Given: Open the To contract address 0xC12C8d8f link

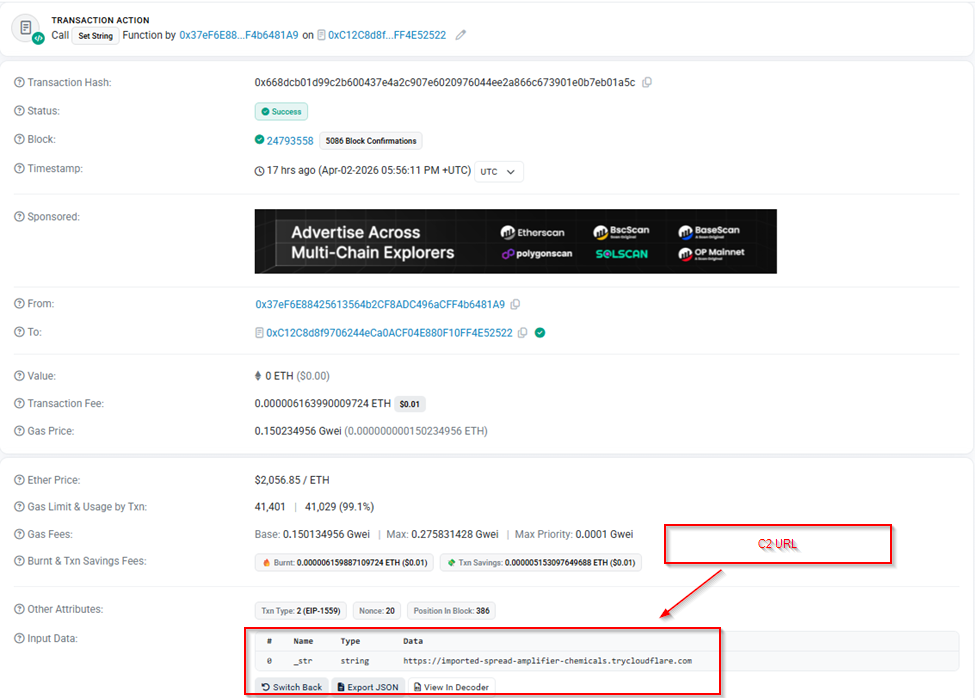Looking at the screenshot, I should 389,333.
